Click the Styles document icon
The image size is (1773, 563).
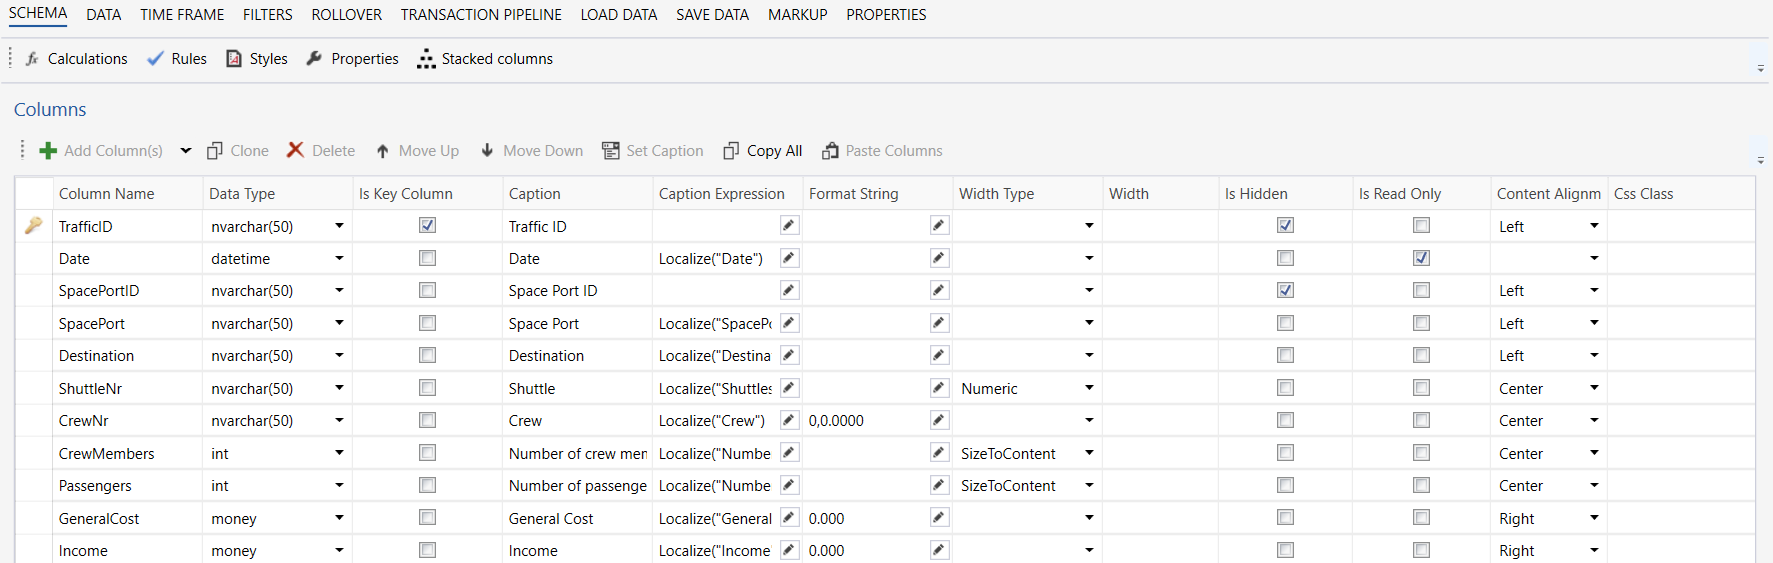(x=234, y=59)
